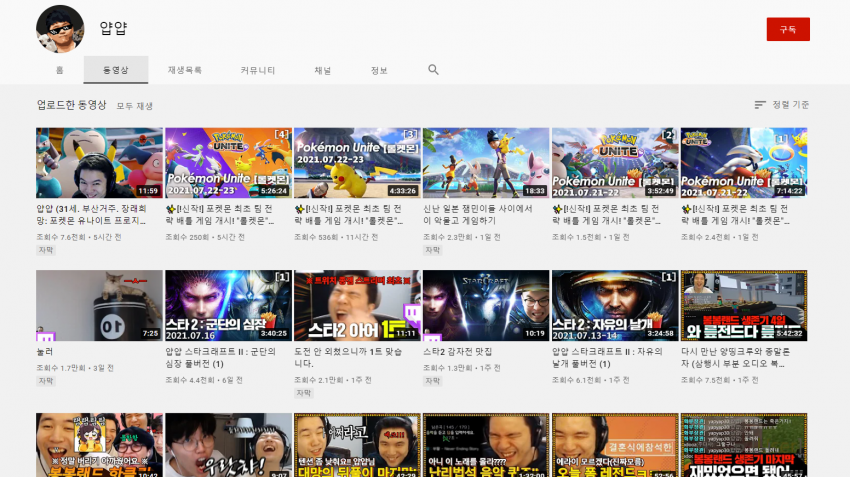The image size is (850, 477).
Task: Click the channel name 얍얍
Action: (x=113, y=28)
